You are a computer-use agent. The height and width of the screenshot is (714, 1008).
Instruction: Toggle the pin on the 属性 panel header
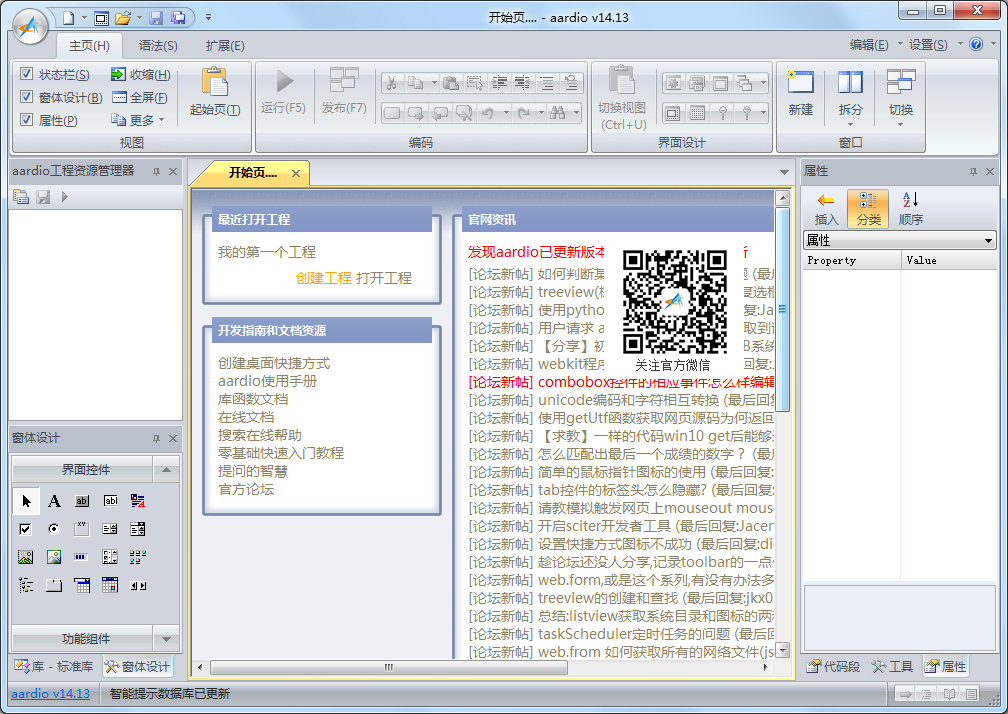click(973, 172)
